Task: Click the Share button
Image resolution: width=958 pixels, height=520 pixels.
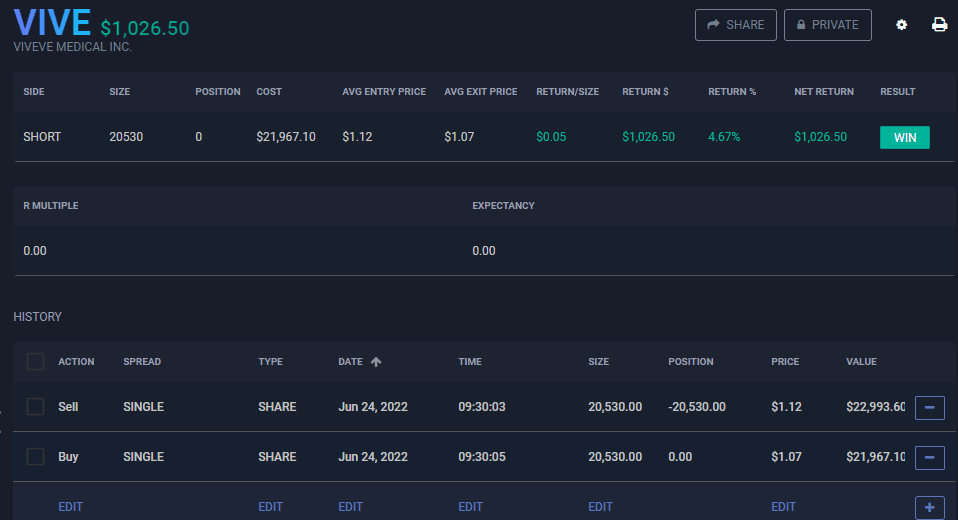Action: coord(735,25)
